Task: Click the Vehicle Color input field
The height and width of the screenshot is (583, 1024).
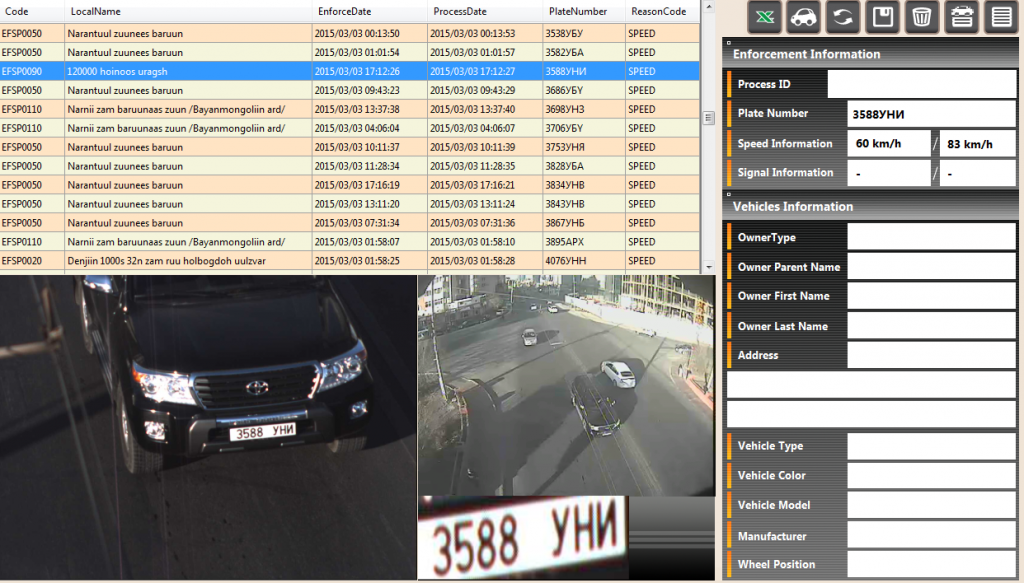Action: (931, 476)
